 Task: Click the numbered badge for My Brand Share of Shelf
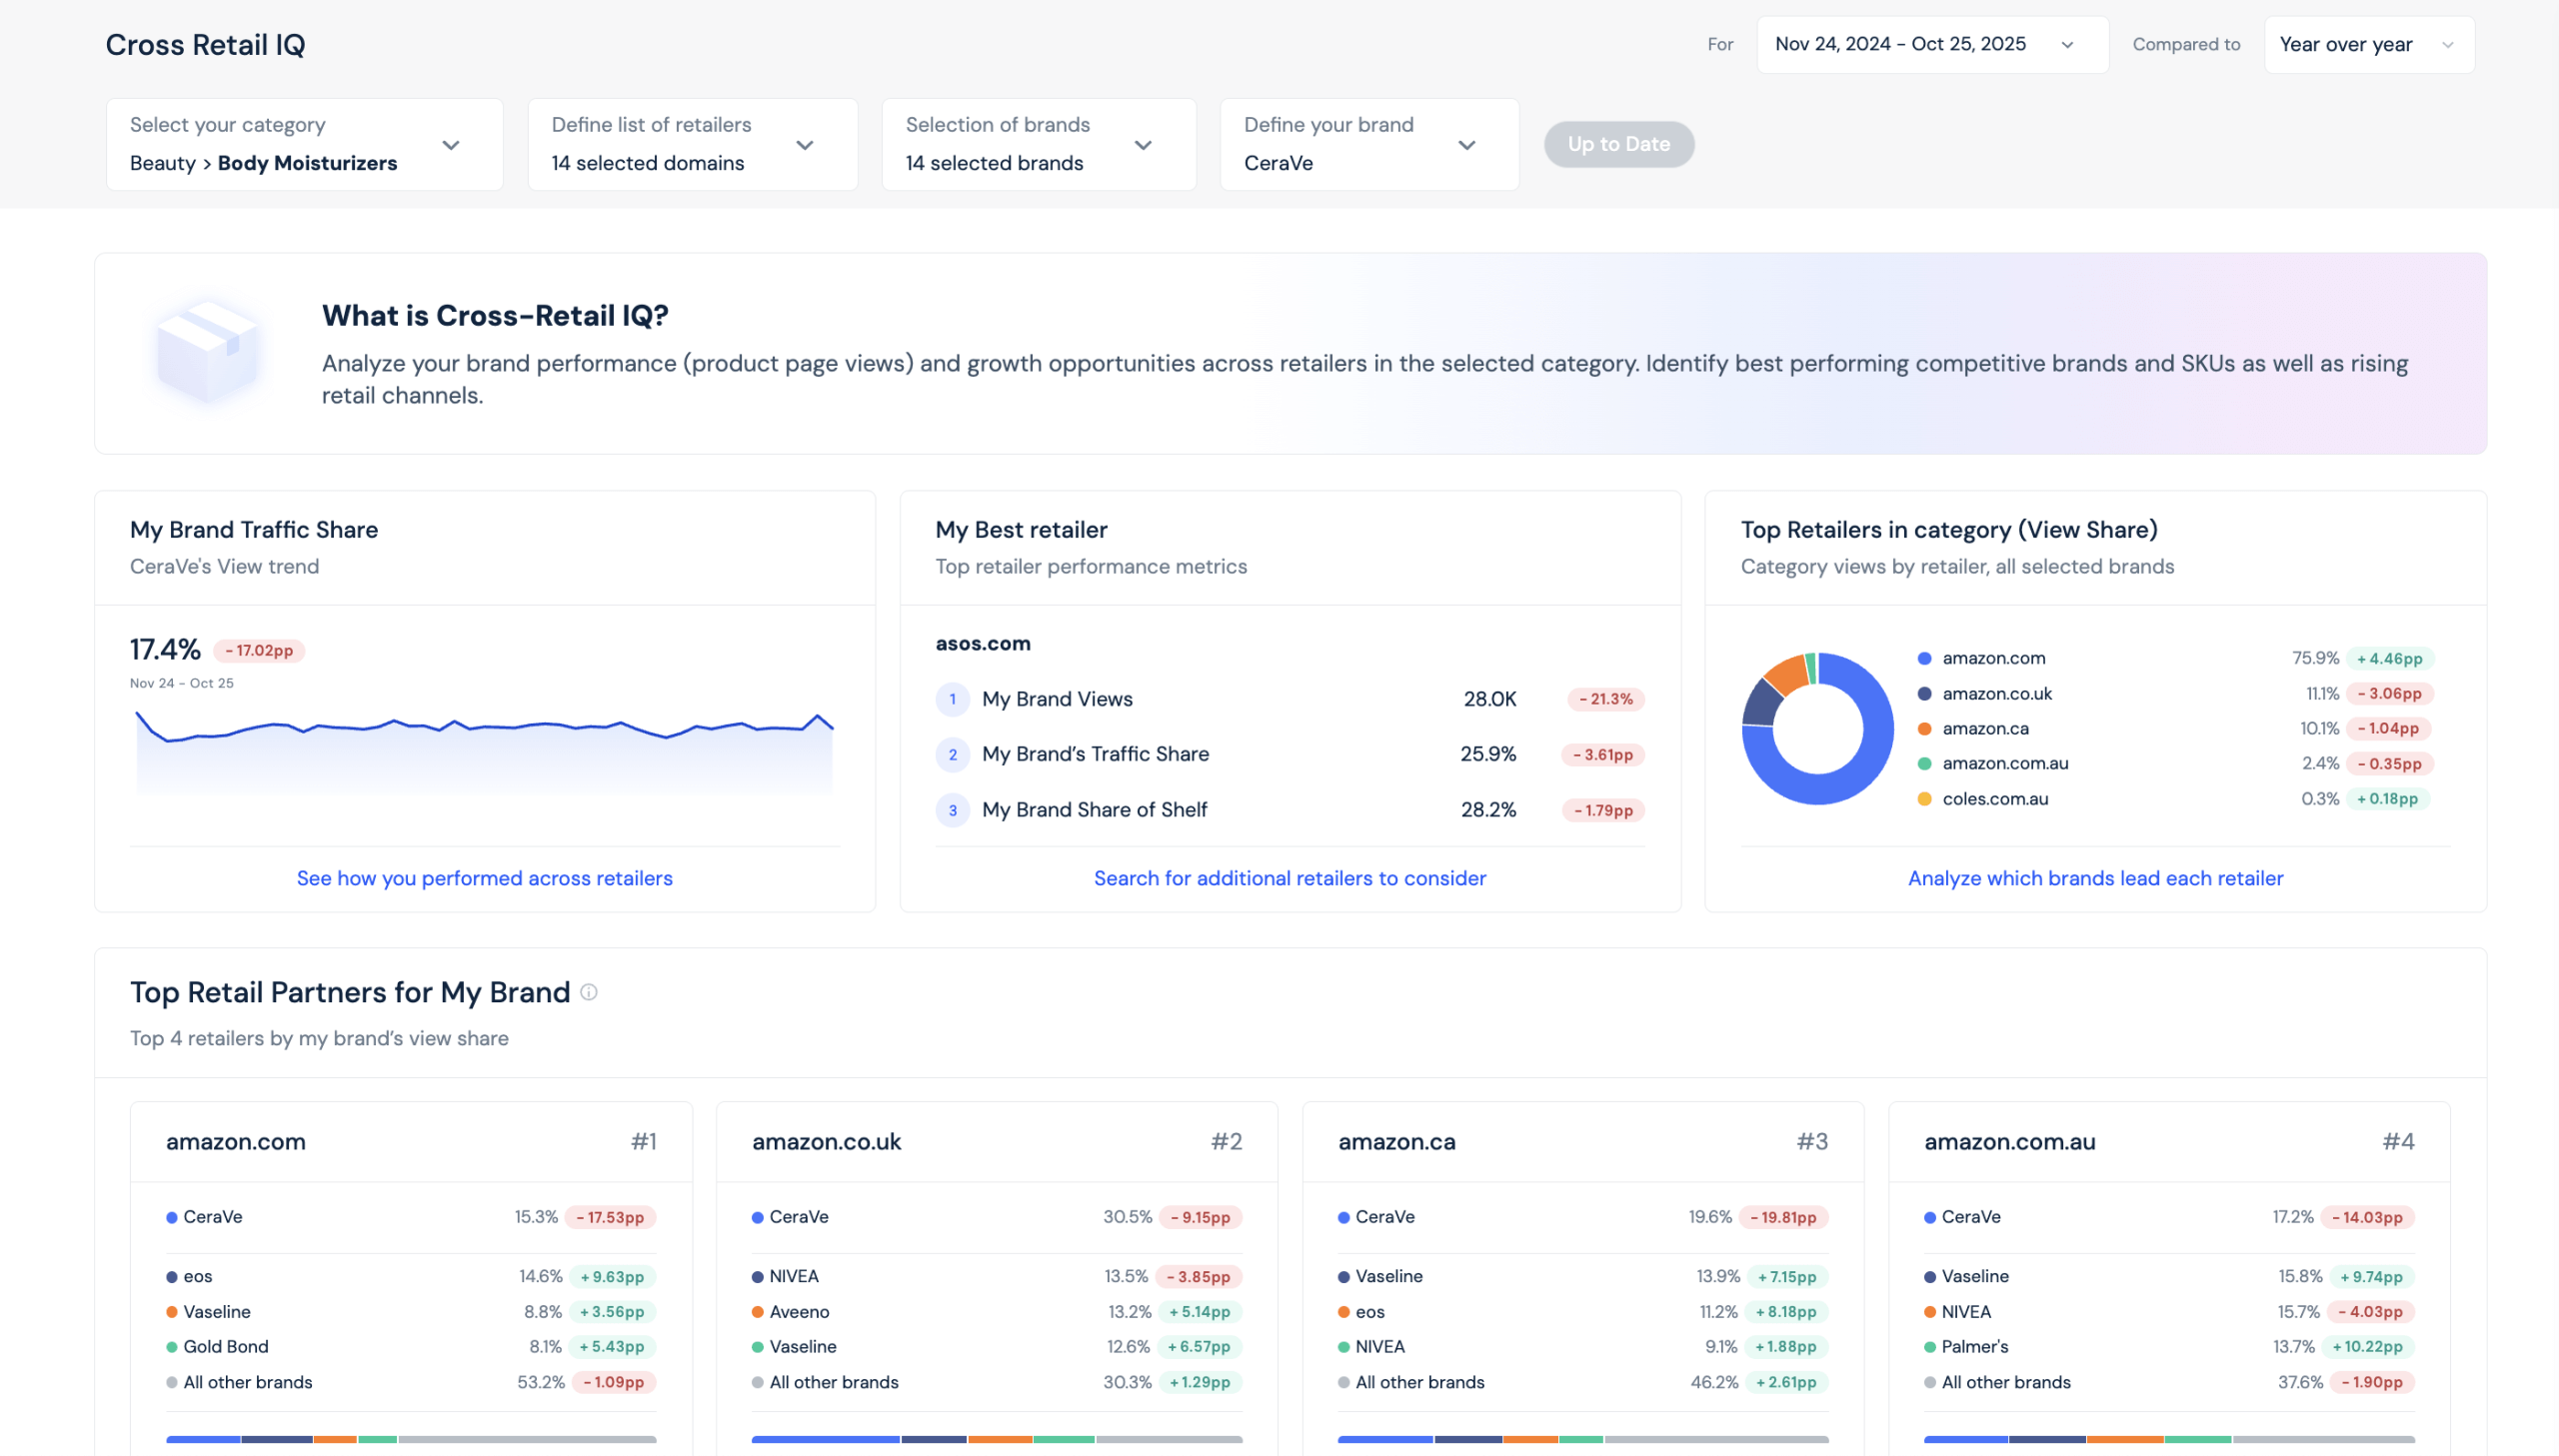click(952, 811)
